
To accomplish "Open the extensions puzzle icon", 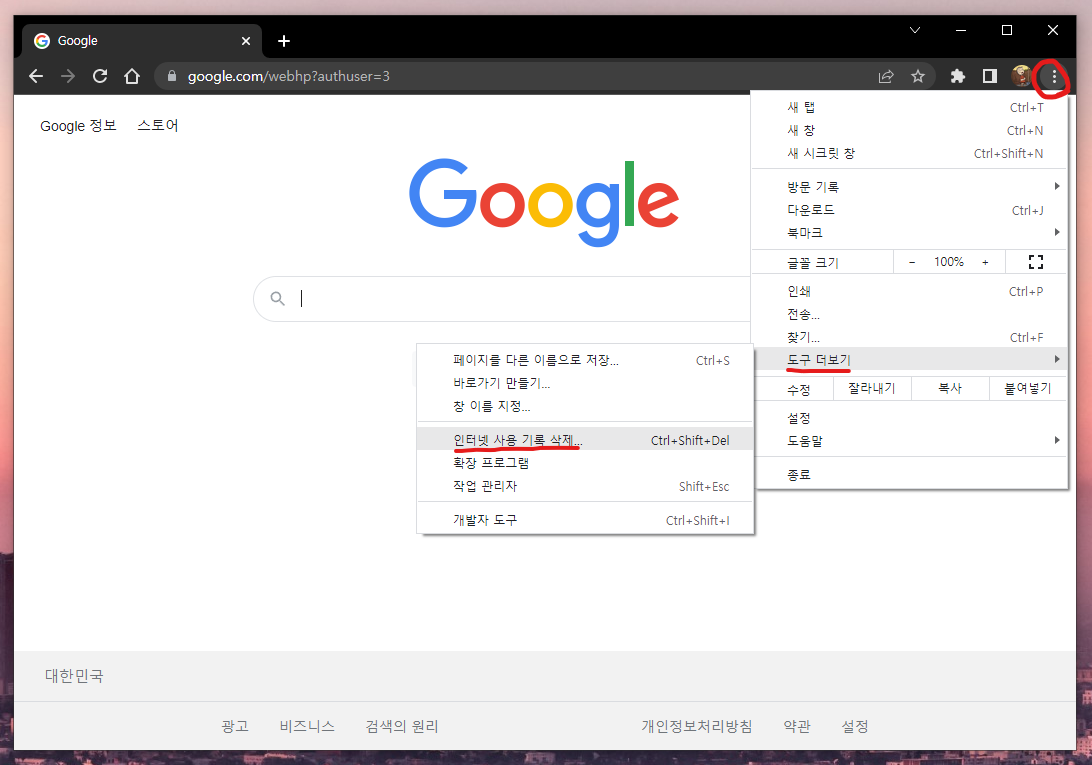I will coord(958,77).
